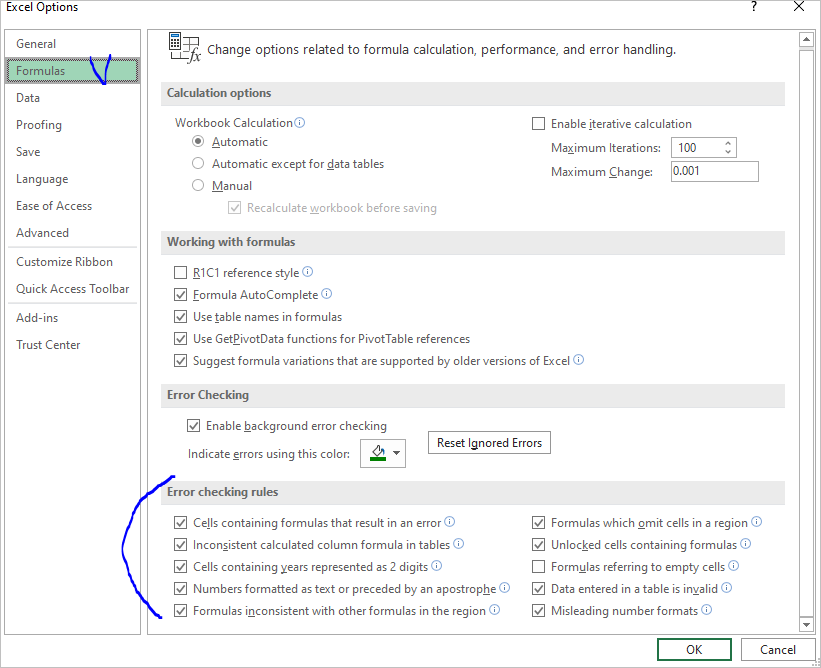This screenshot has height=668, width=821.
Task: Click info icon for unlocked cells containing formulas
Action: click(x=746, y=544)
